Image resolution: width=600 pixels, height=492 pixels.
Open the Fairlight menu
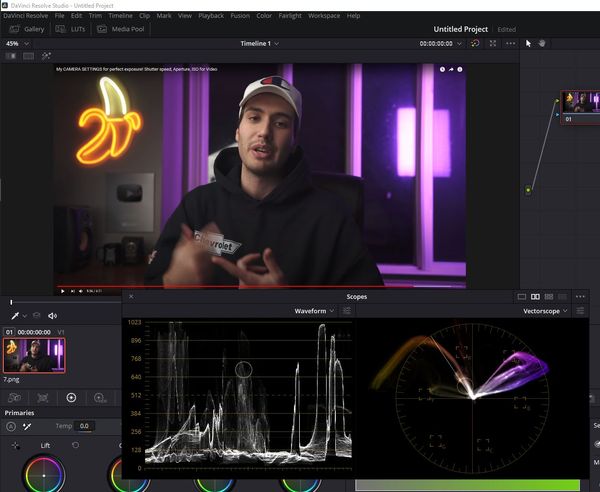pyautogui.click(x=292, y=16)
